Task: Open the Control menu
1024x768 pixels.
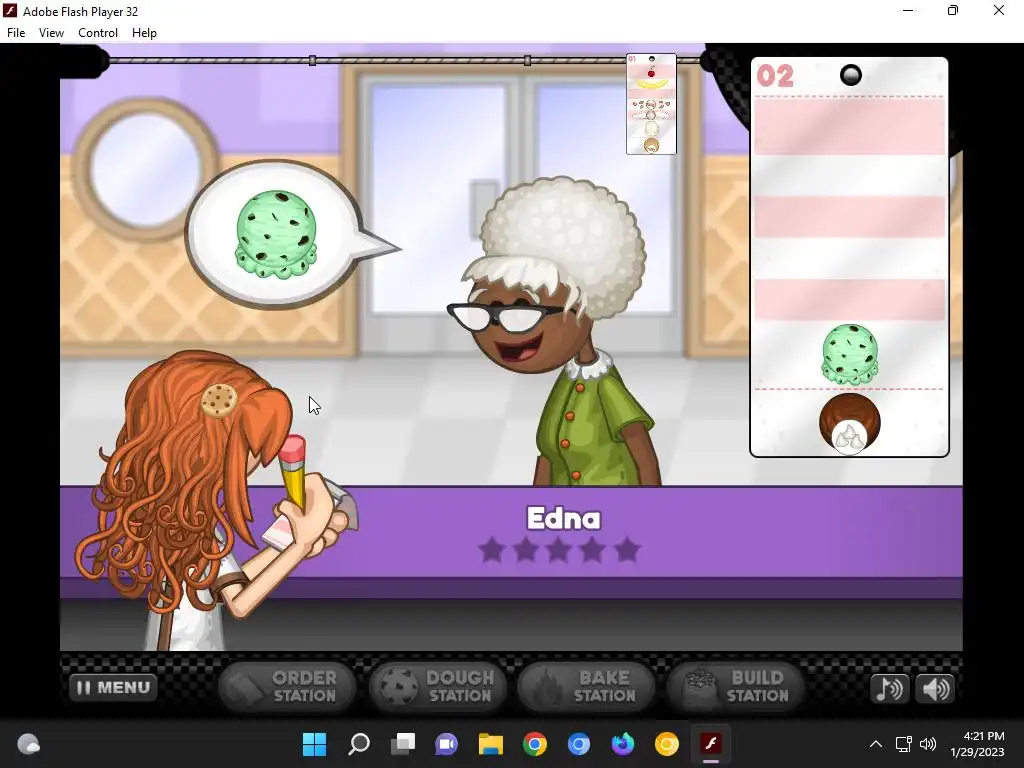Action: coord(98,33)
